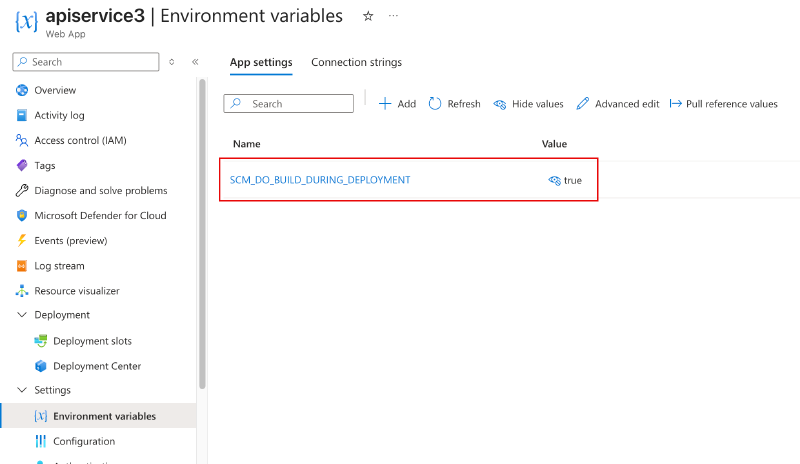Screen dimensions: 800x464
Task: Open Microsoft Defender for Cloud
Action: [x=100, y=215]
